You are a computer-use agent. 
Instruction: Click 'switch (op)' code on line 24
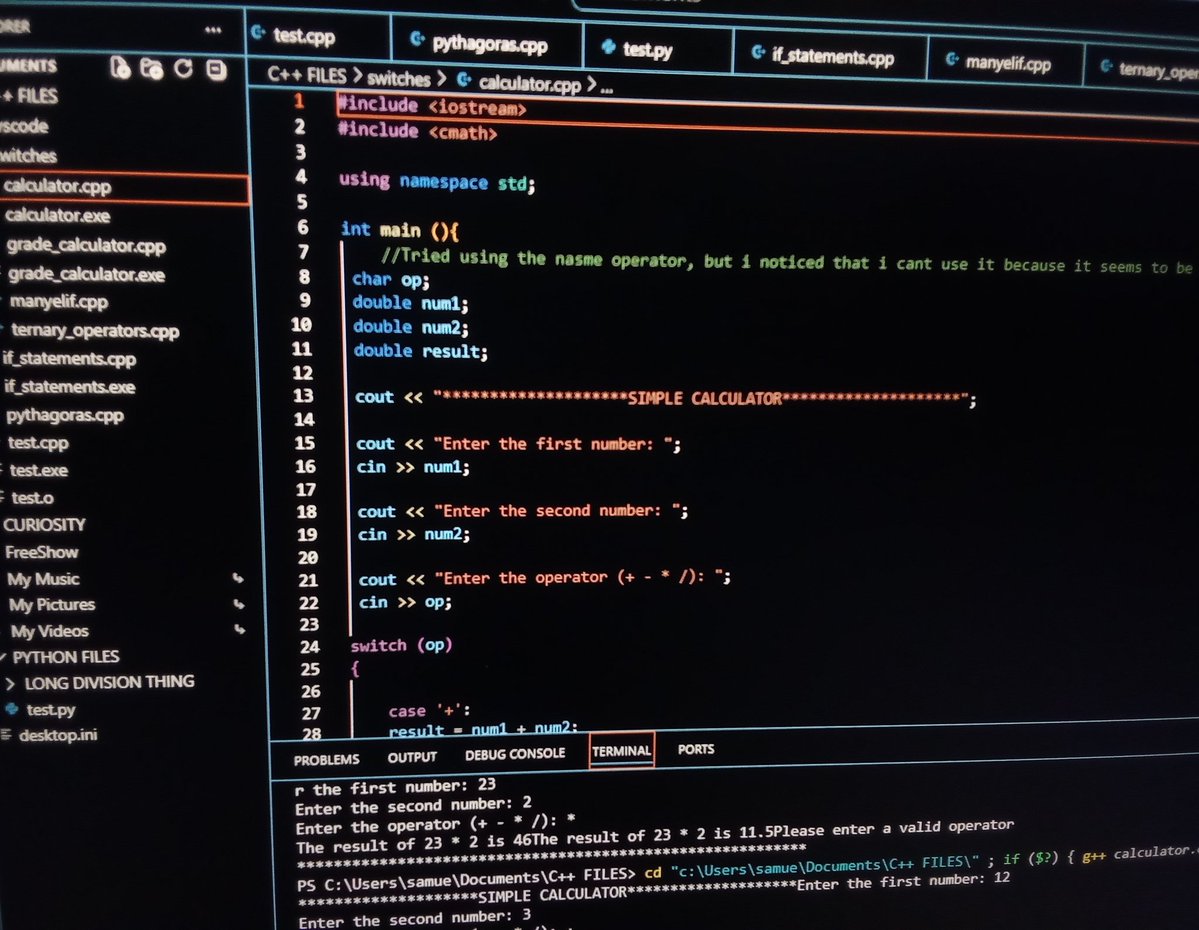coord(401,645)
